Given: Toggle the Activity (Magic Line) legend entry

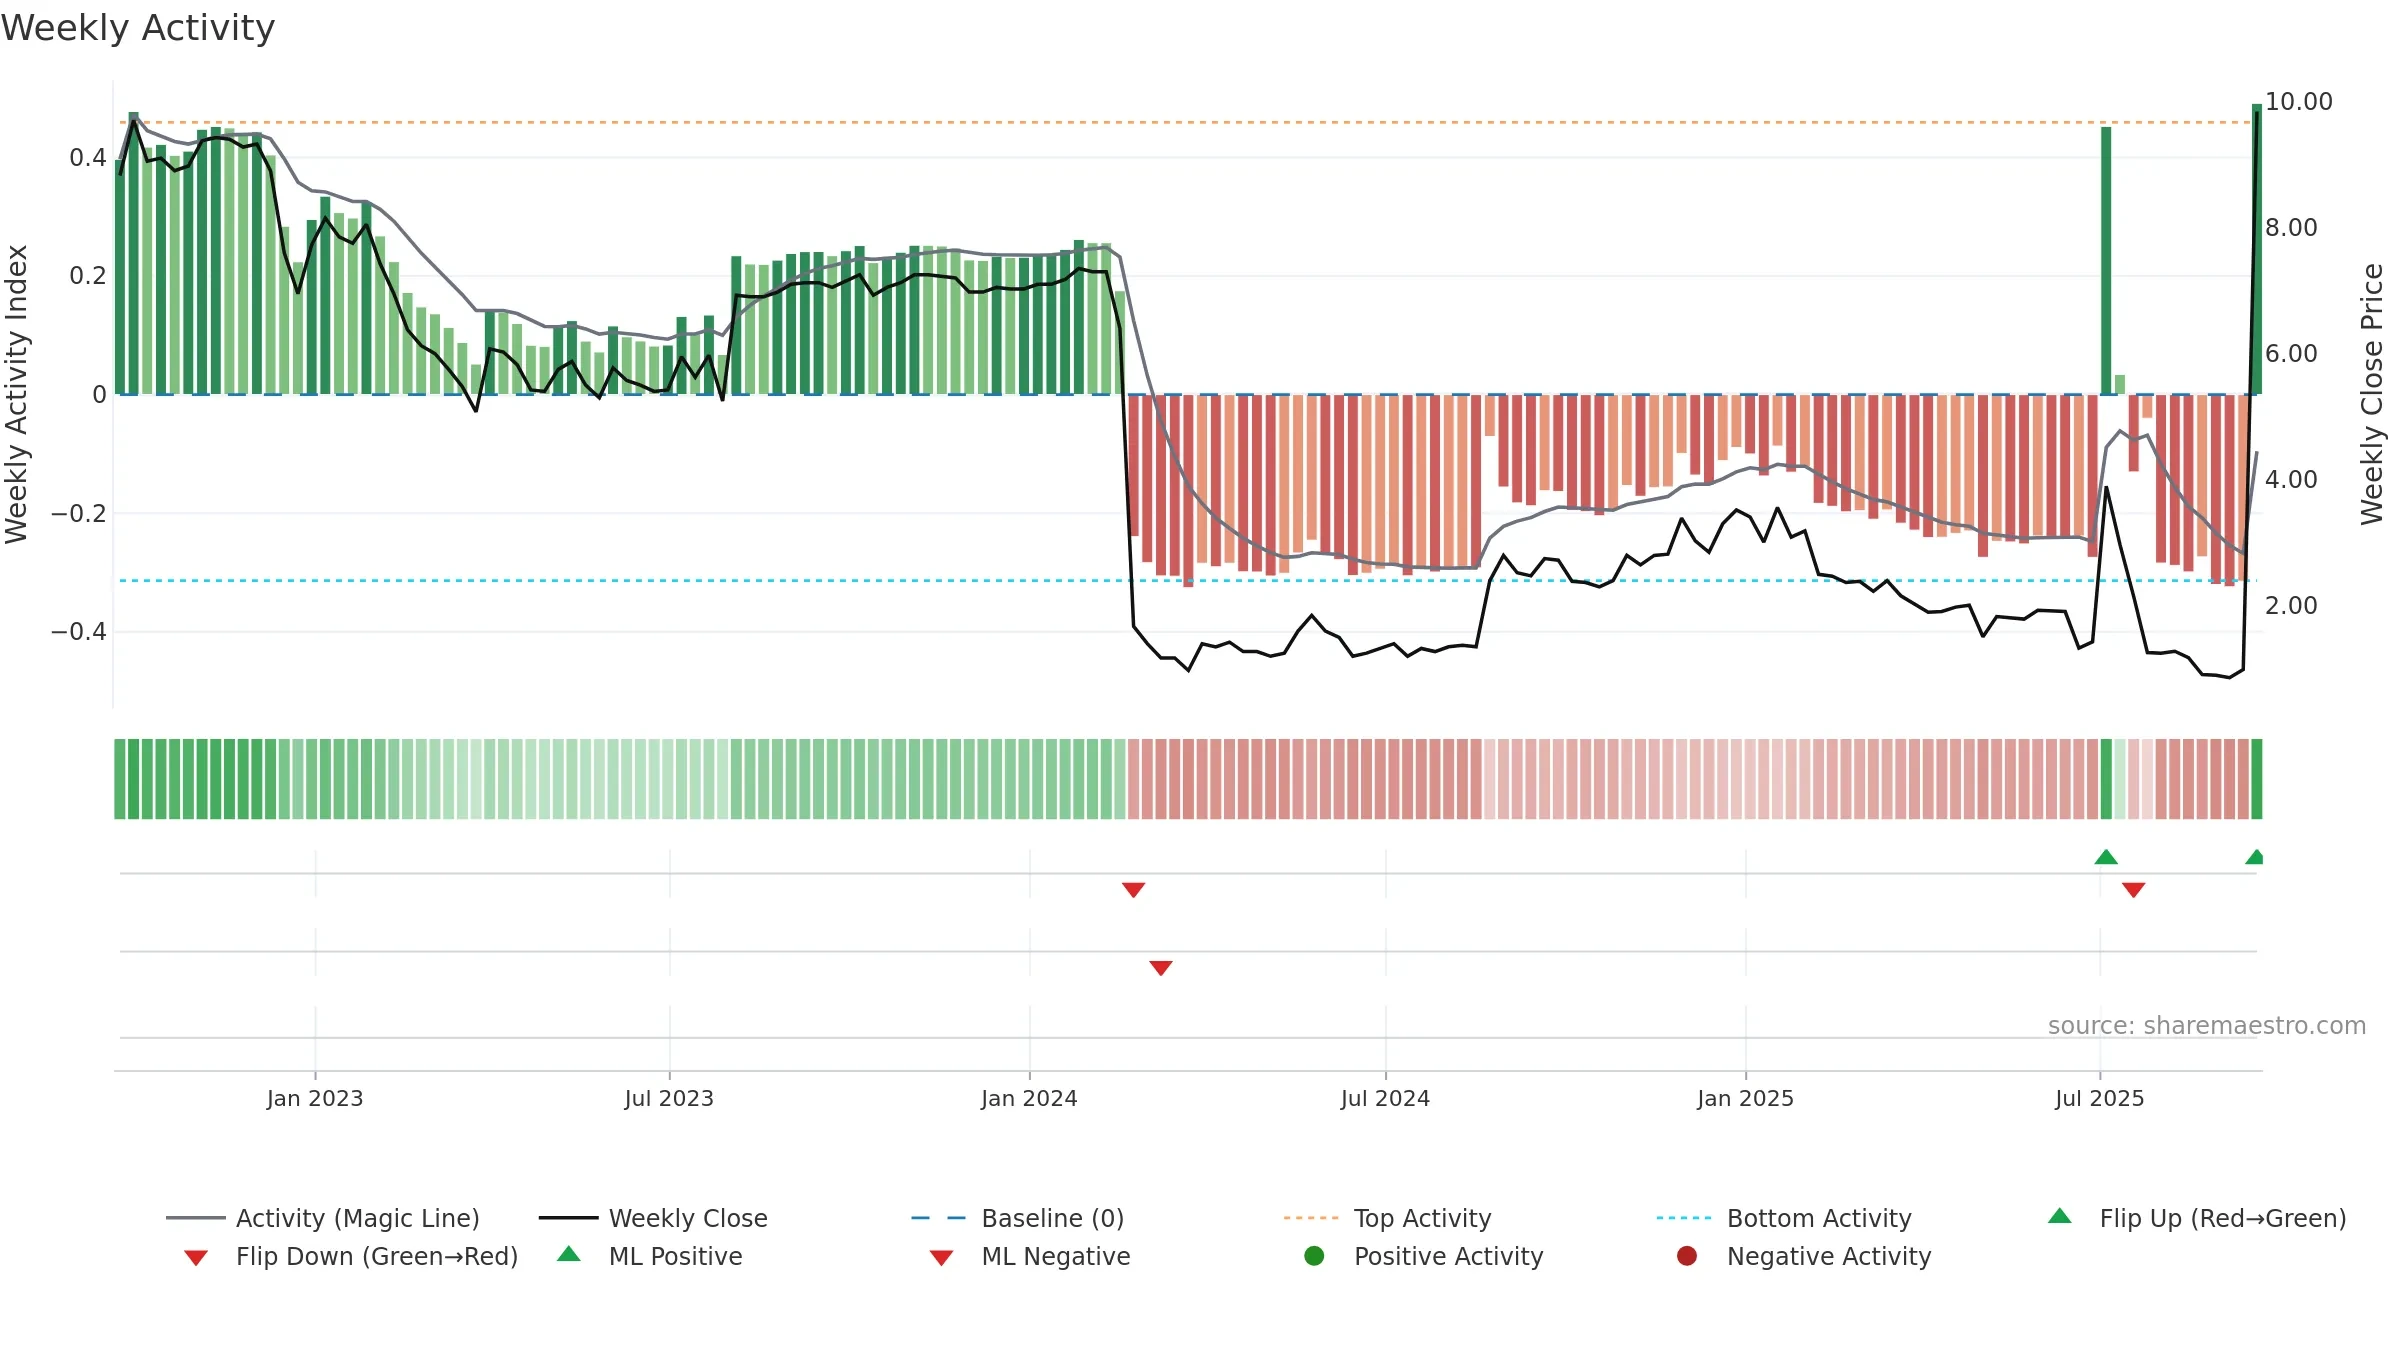Looking at the screenshot, I should click(x=323, y=1218).
